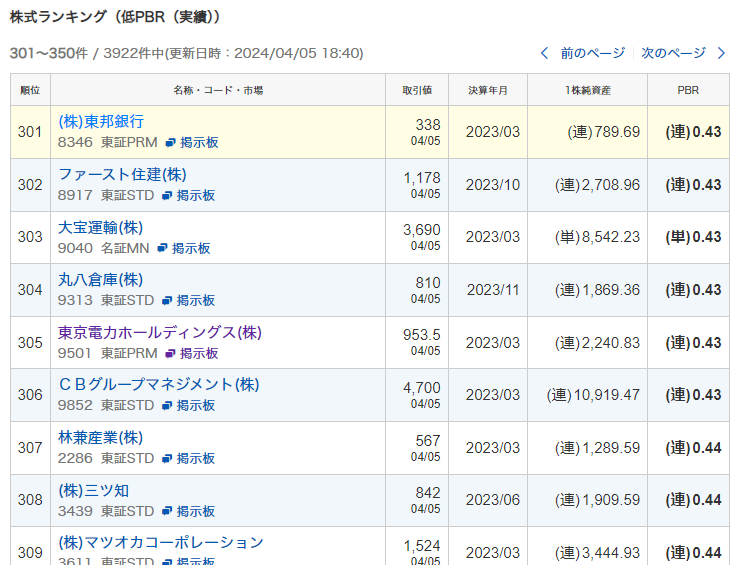Image resolution: width=738 pixels, height=565 pixels.
Task: Click the right chevron pagination arrow
Action: (722, 53)
